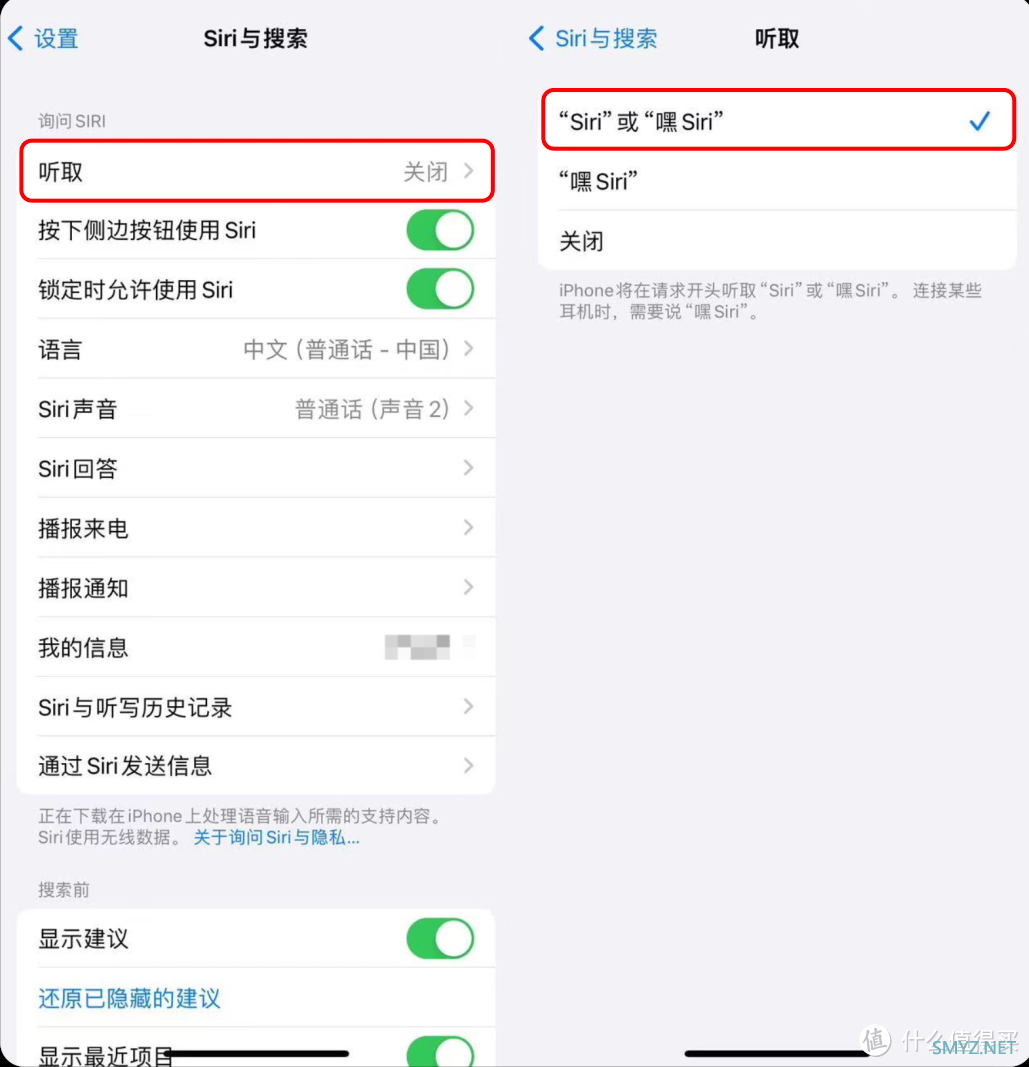The width and height of the screenshot is (1029, 1067).
Task: Tap the blue checkmark on "Siri"或"嘿Siri"
Action: click(x=980, y=121)
